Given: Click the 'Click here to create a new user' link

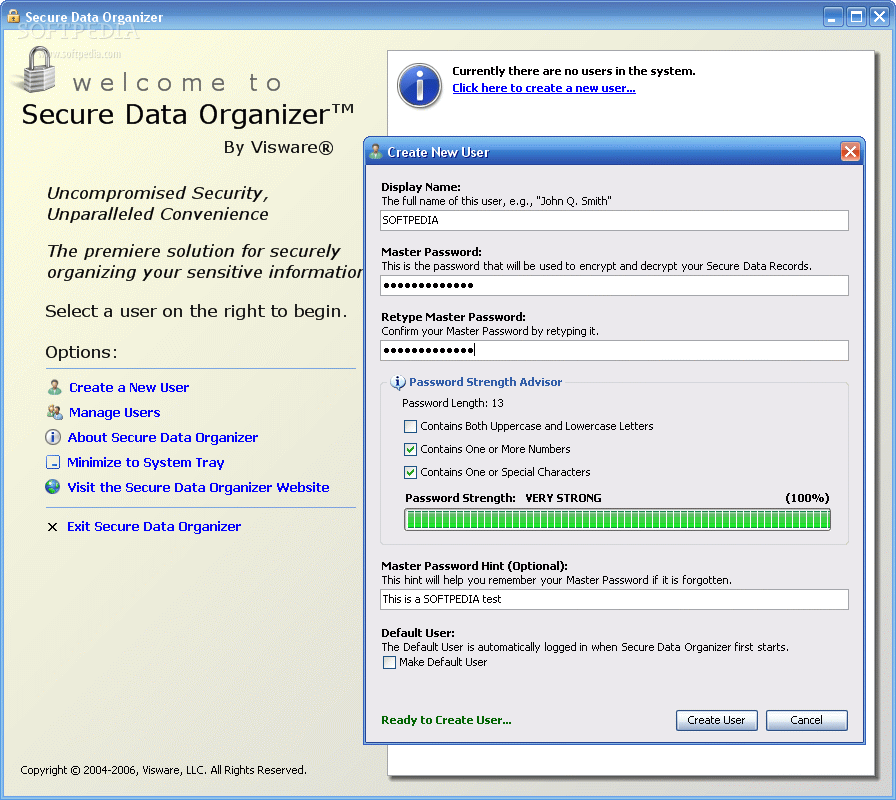Looking at the screenshot, I should [544, 88].
